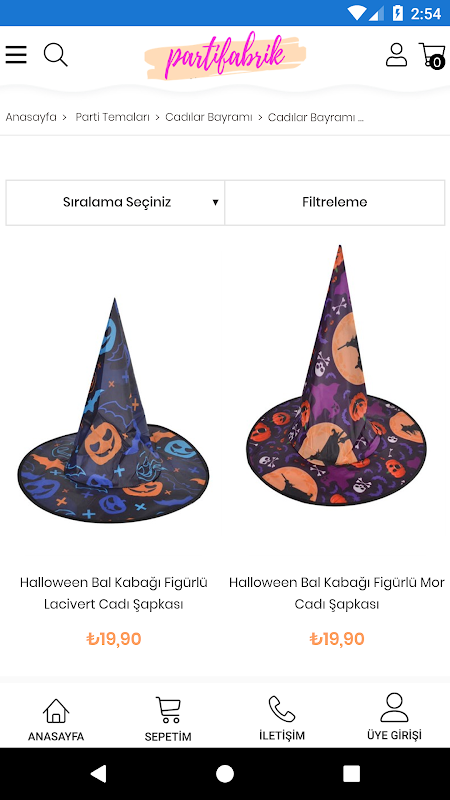Open Mor Cadı Şapkası product title
450x800 pixels.
tap(337, 593)
